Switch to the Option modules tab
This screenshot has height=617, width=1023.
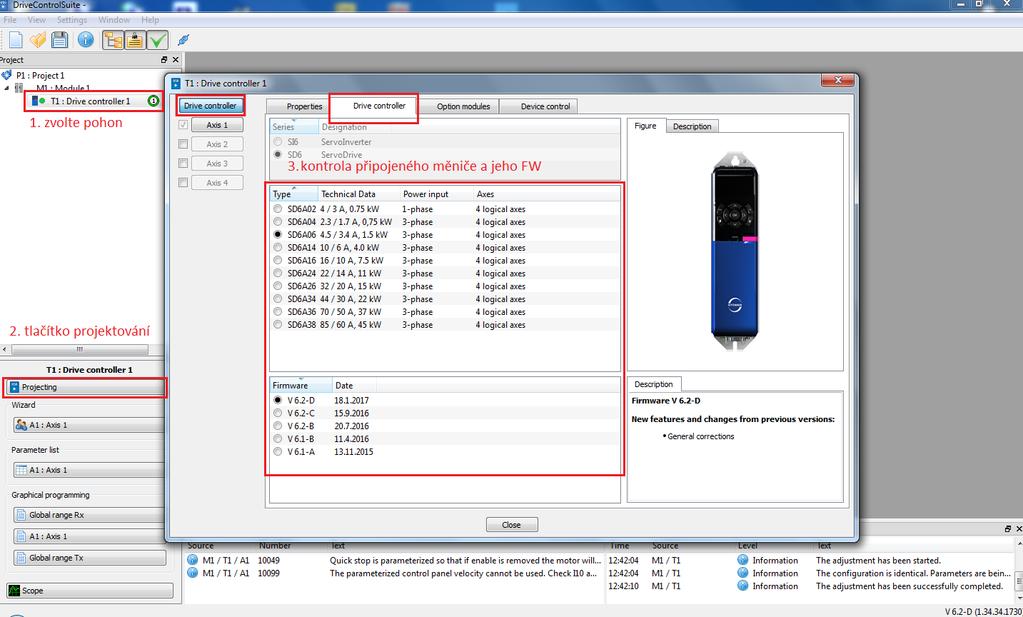point(463,106)
